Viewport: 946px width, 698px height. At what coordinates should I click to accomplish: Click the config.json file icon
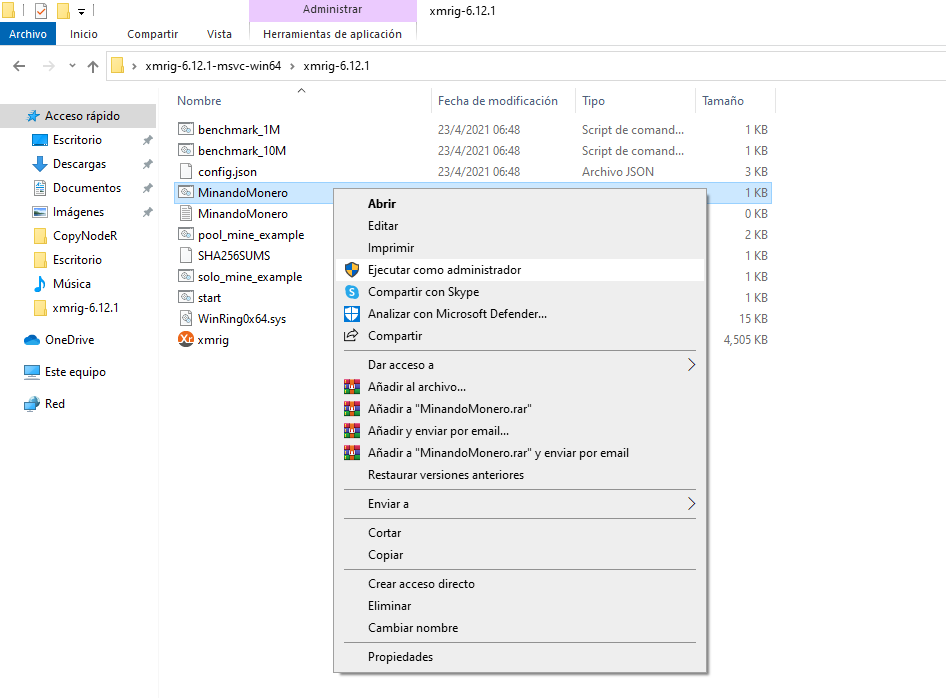(x=185, y=172)
